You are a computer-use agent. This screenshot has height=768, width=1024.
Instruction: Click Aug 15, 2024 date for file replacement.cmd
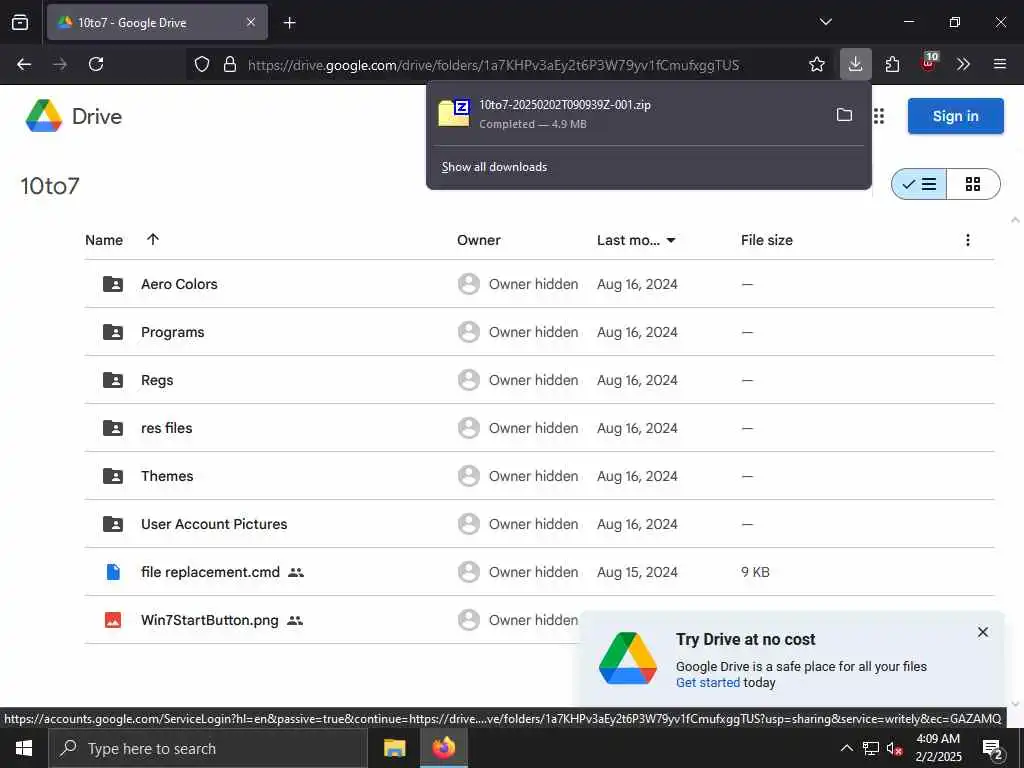637,572
